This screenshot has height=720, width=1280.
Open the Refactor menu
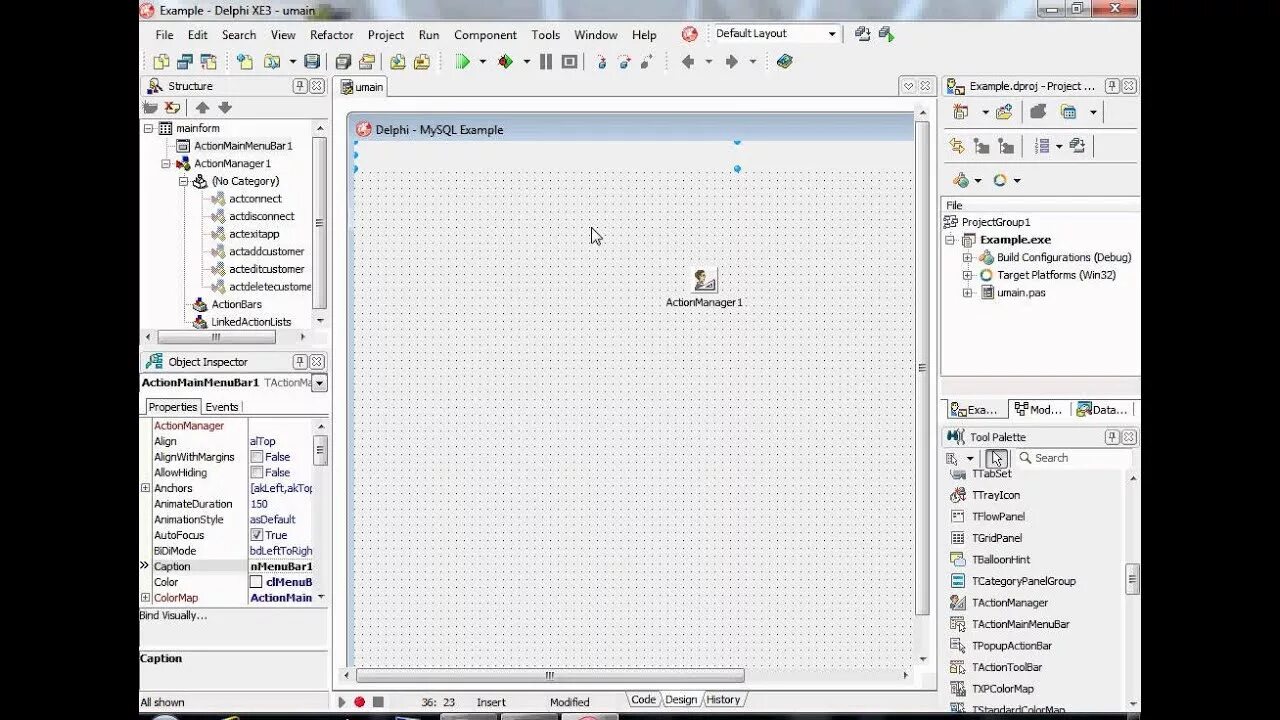[x=331, y=35]
